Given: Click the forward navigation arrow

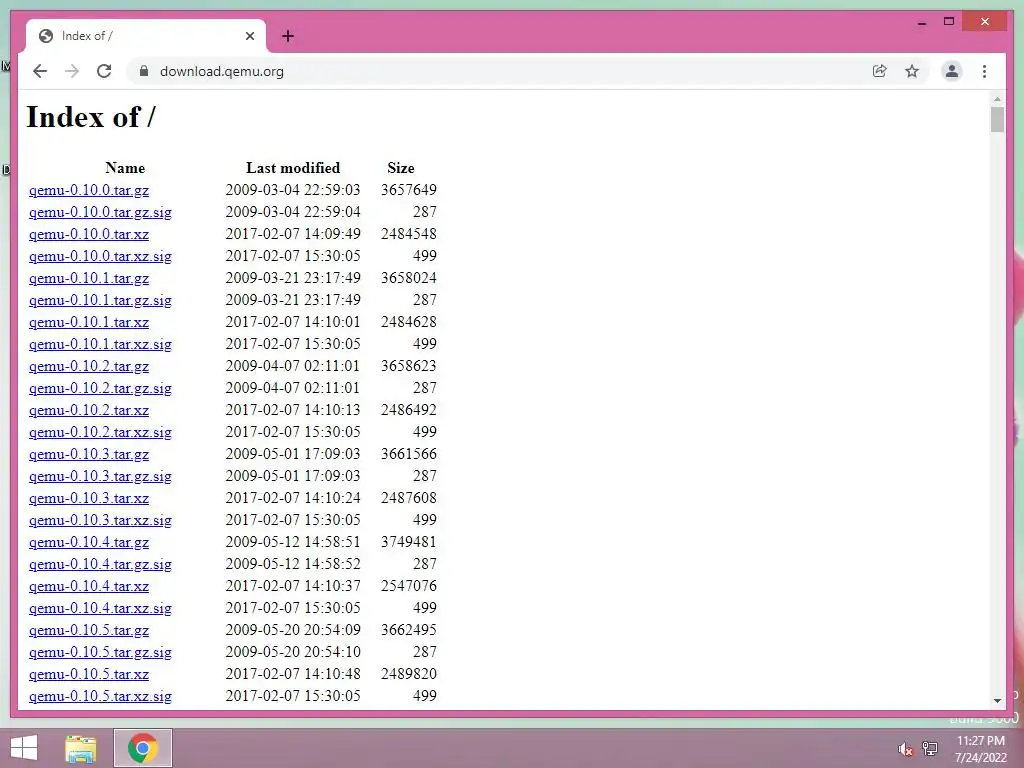Looking at the screenshot, I should pyautogui.click(x=72, y=71).
